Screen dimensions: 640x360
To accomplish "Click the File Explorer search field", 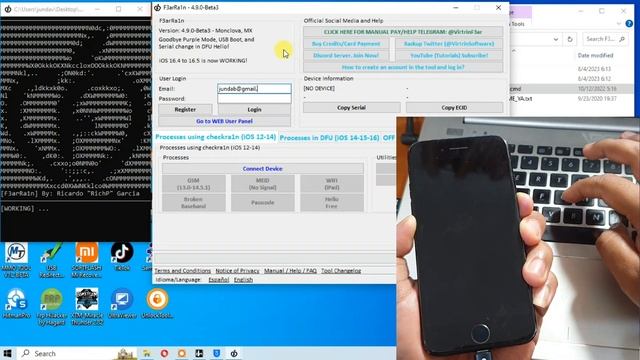I will pyautogui.click(x=605, y=39).
